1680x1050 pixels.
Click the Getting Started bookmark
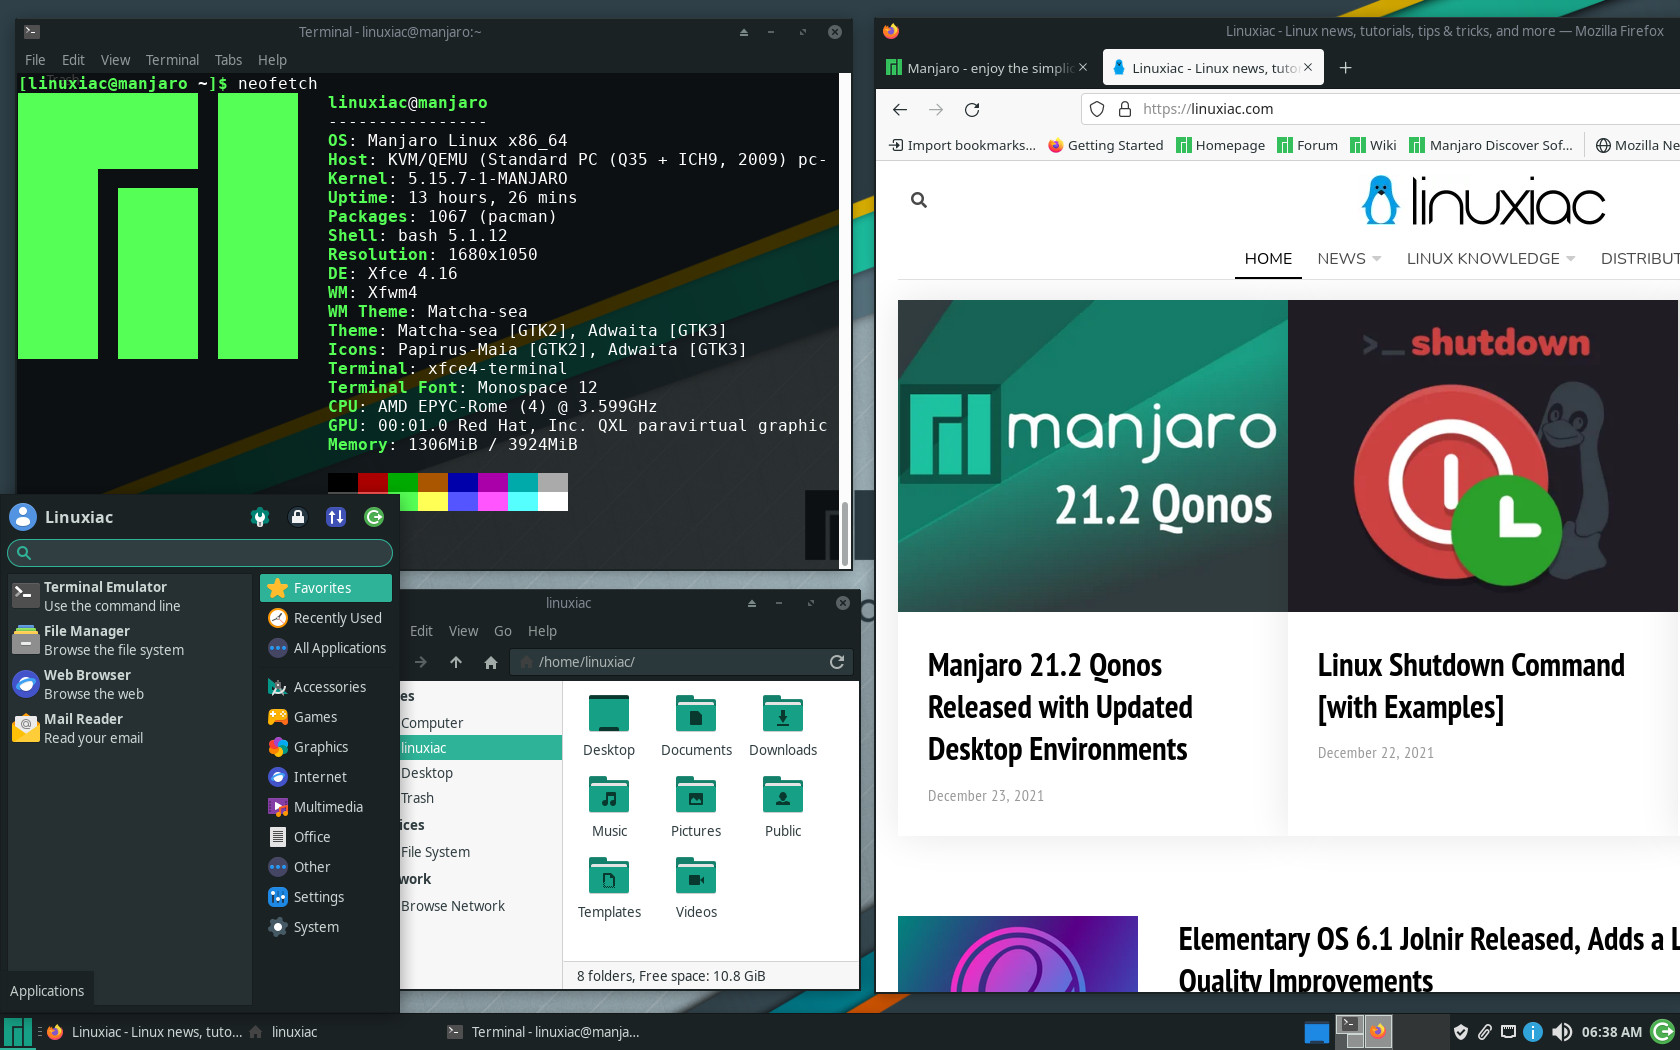[x=1105, y=145]
